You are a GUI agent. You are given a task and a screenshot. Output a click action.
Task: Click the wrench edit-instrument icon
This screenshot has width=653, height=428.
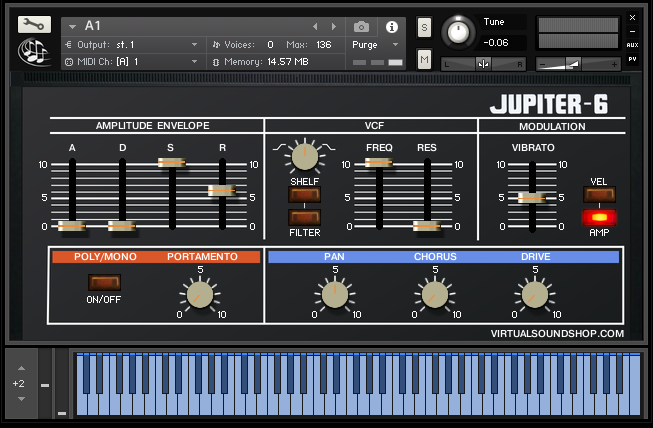coord(33,24)
